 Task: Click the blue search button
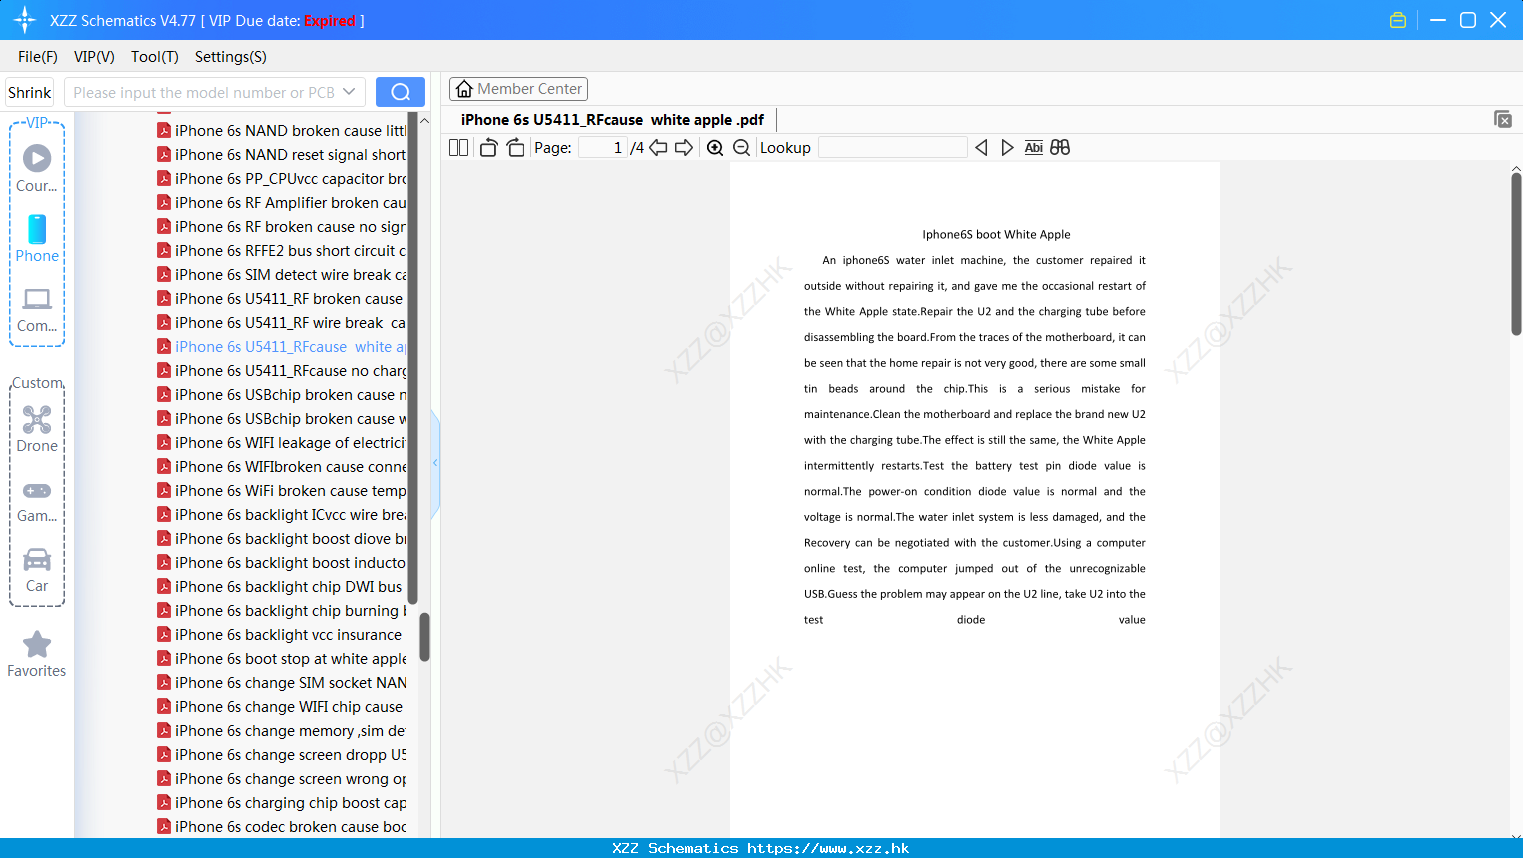(400, 92)
